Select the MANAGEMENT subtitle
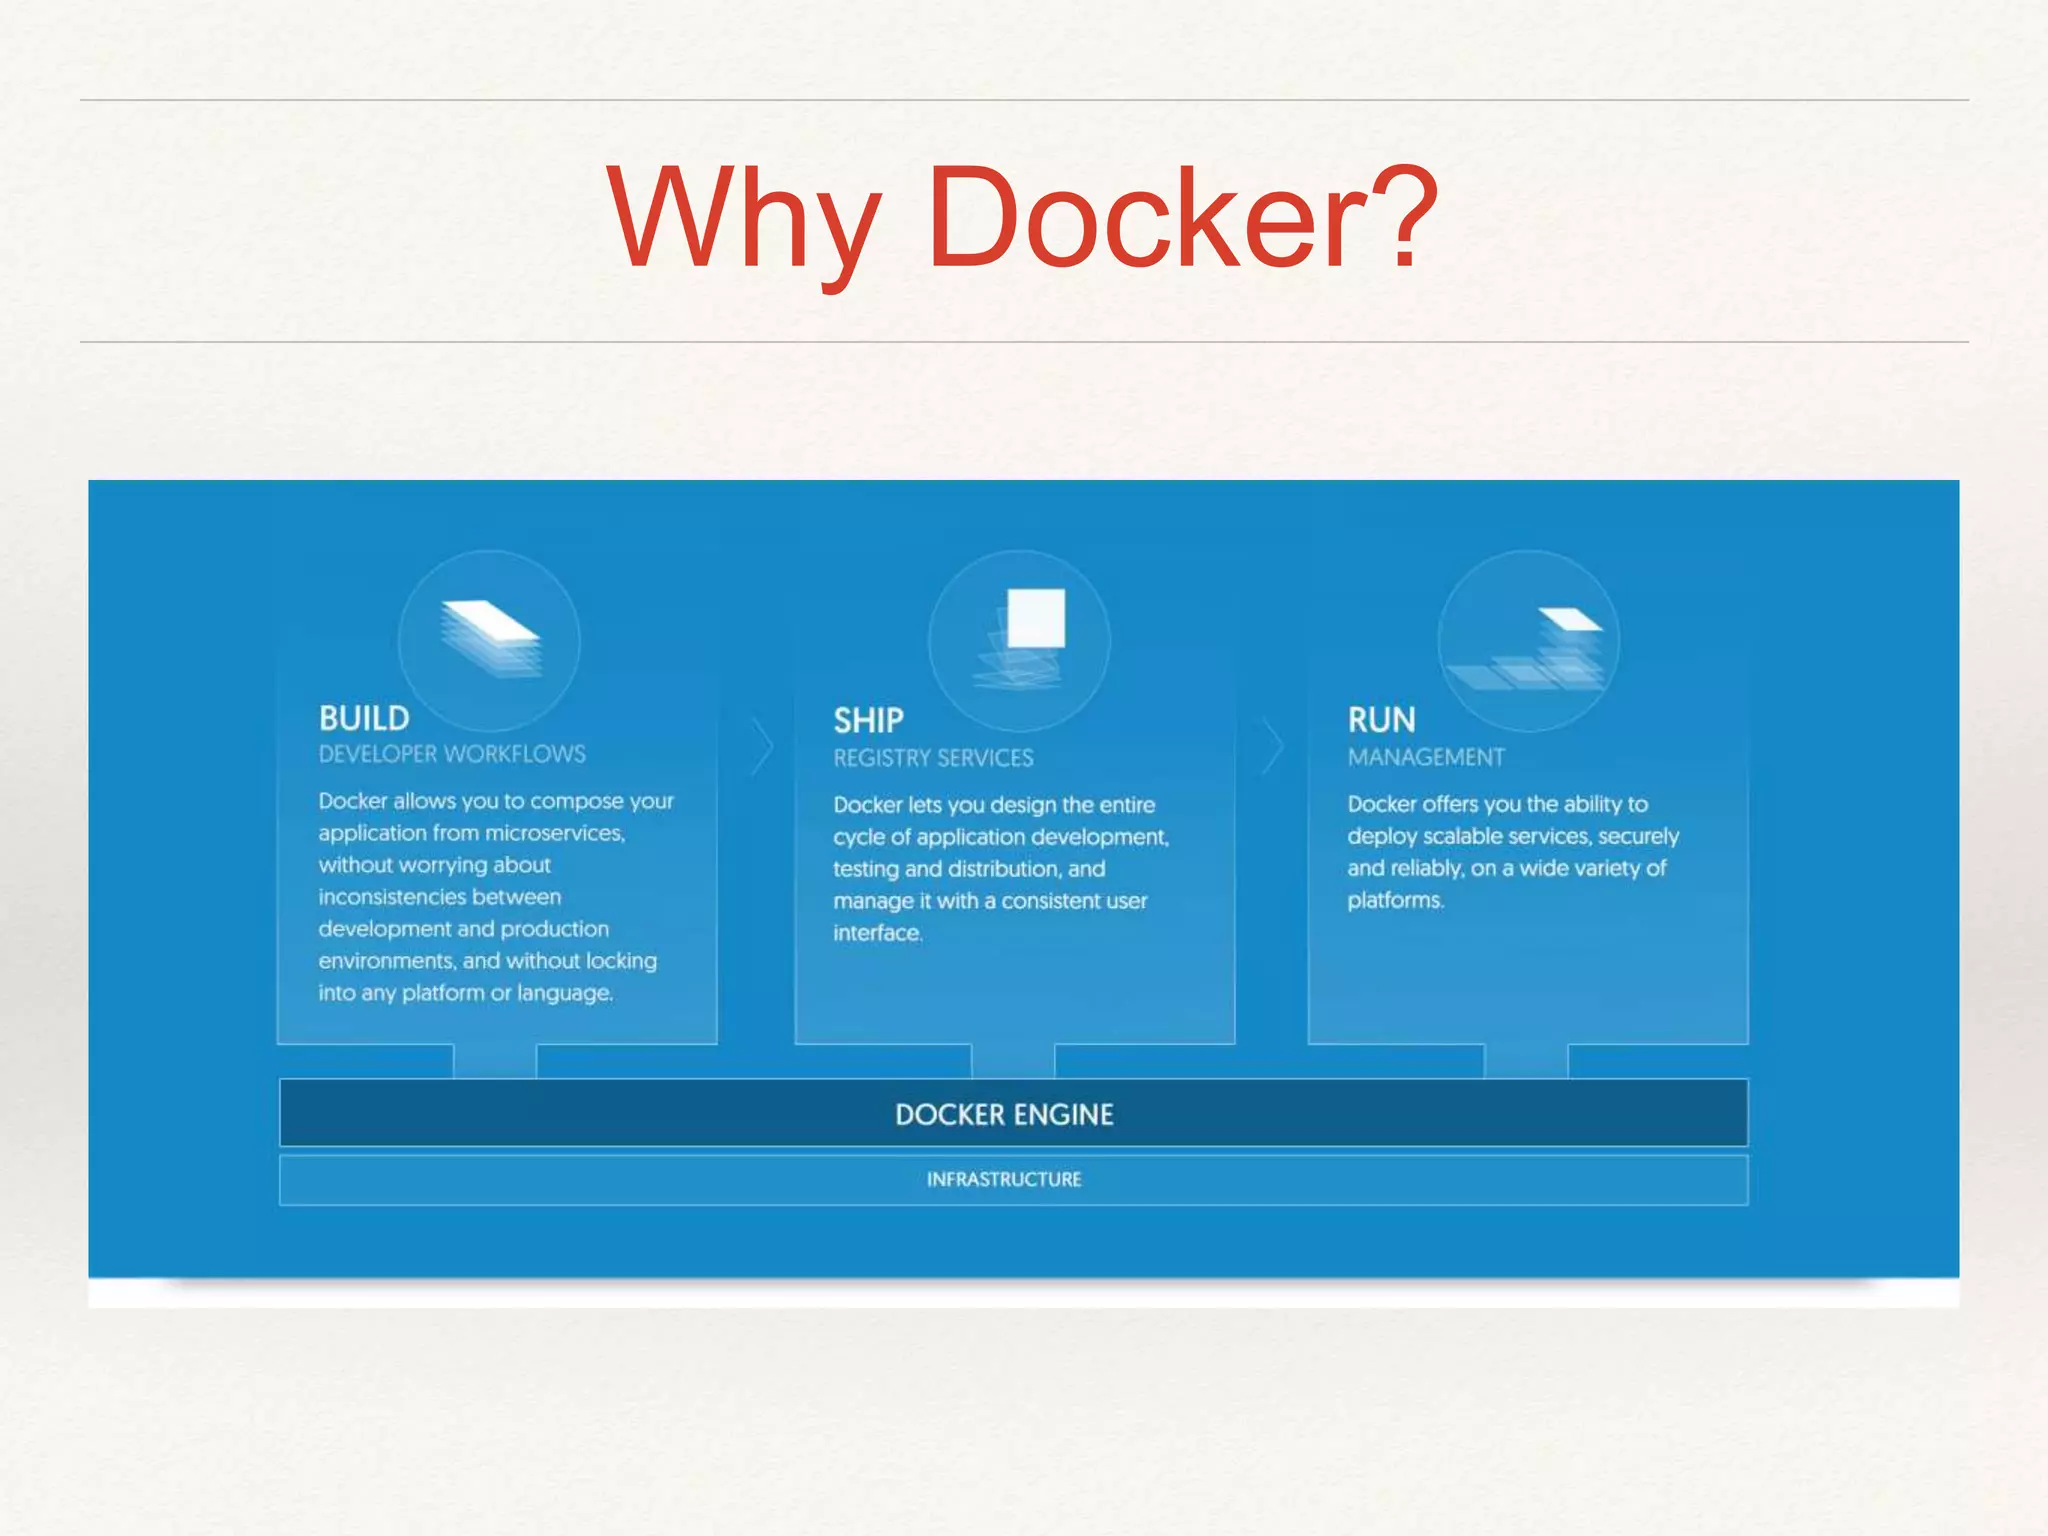This screenshot has height=1536, width=2048. coord(1425,757)
